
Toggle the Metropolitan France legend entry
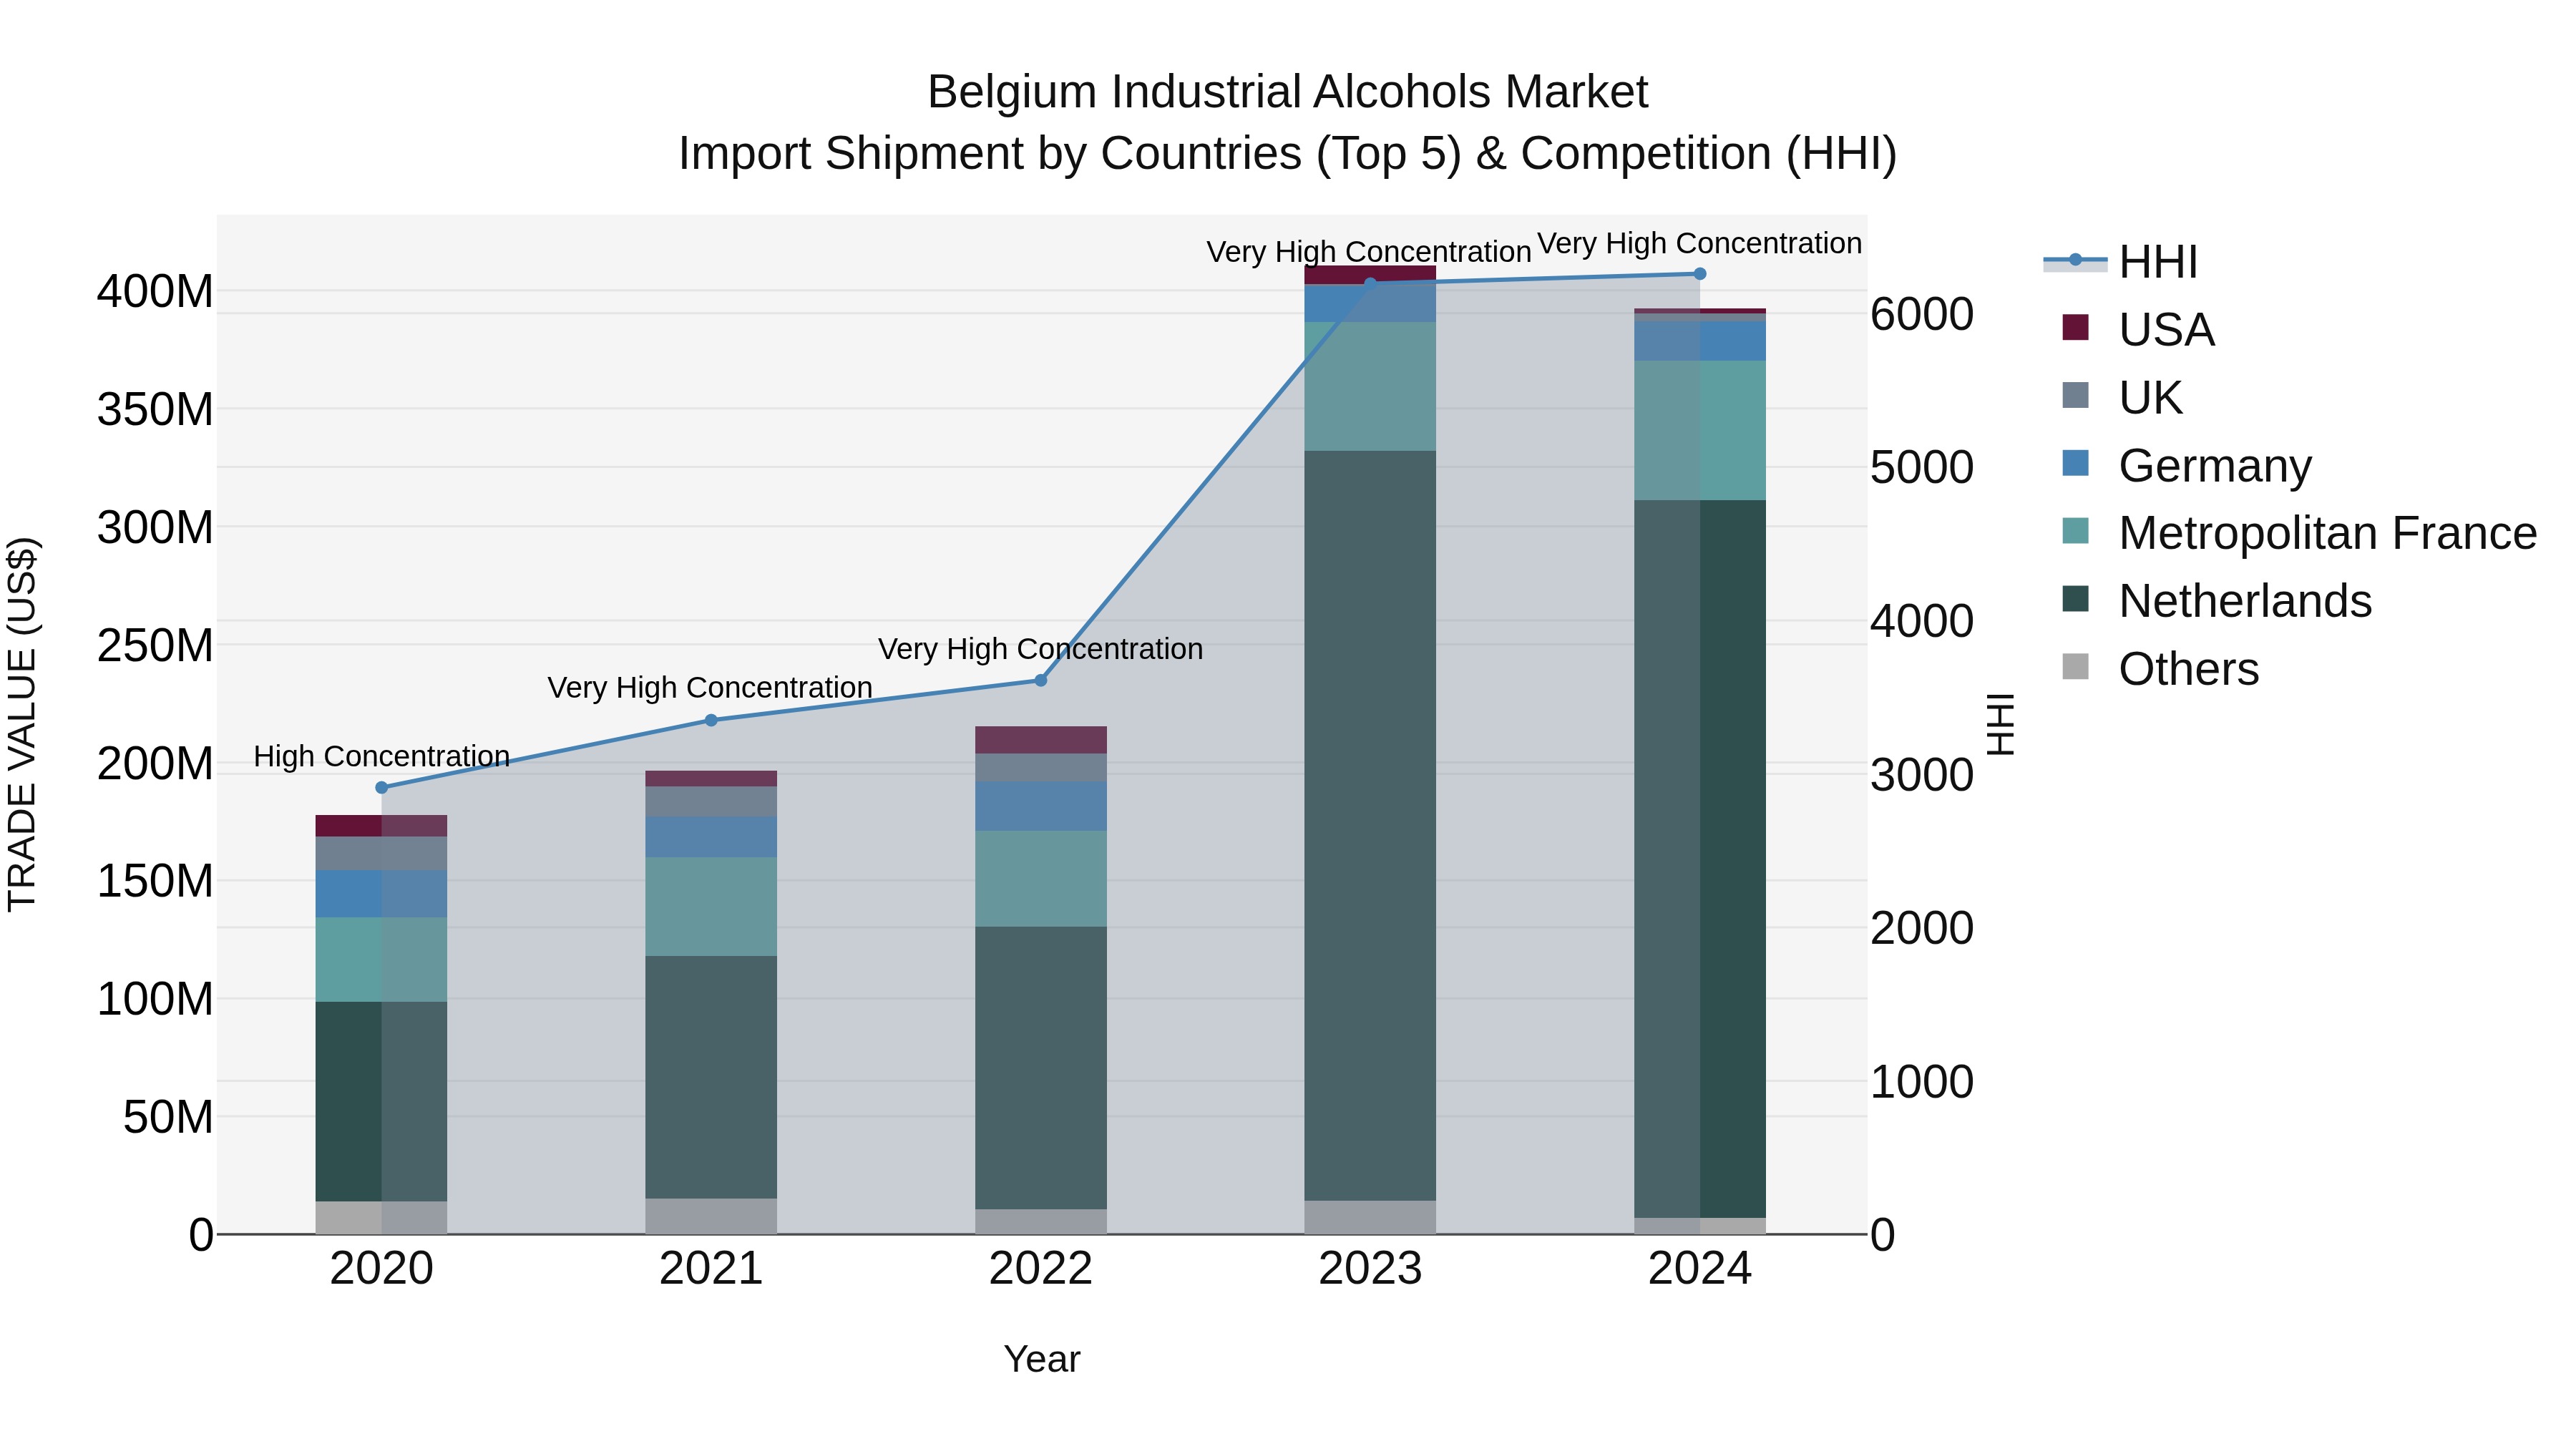click(2299, 533)
